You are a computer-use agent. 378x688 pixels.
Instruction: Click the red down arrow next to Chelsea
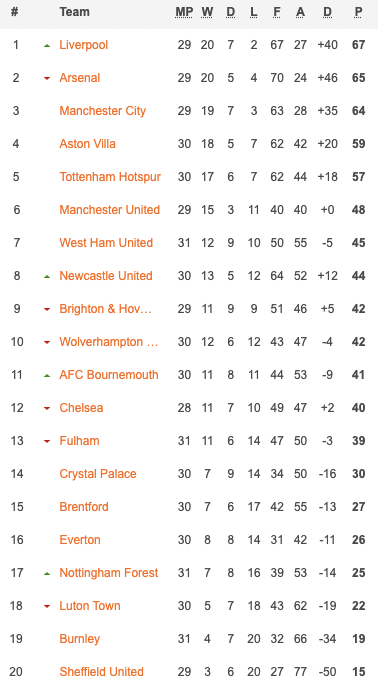[x=47, y=408]
